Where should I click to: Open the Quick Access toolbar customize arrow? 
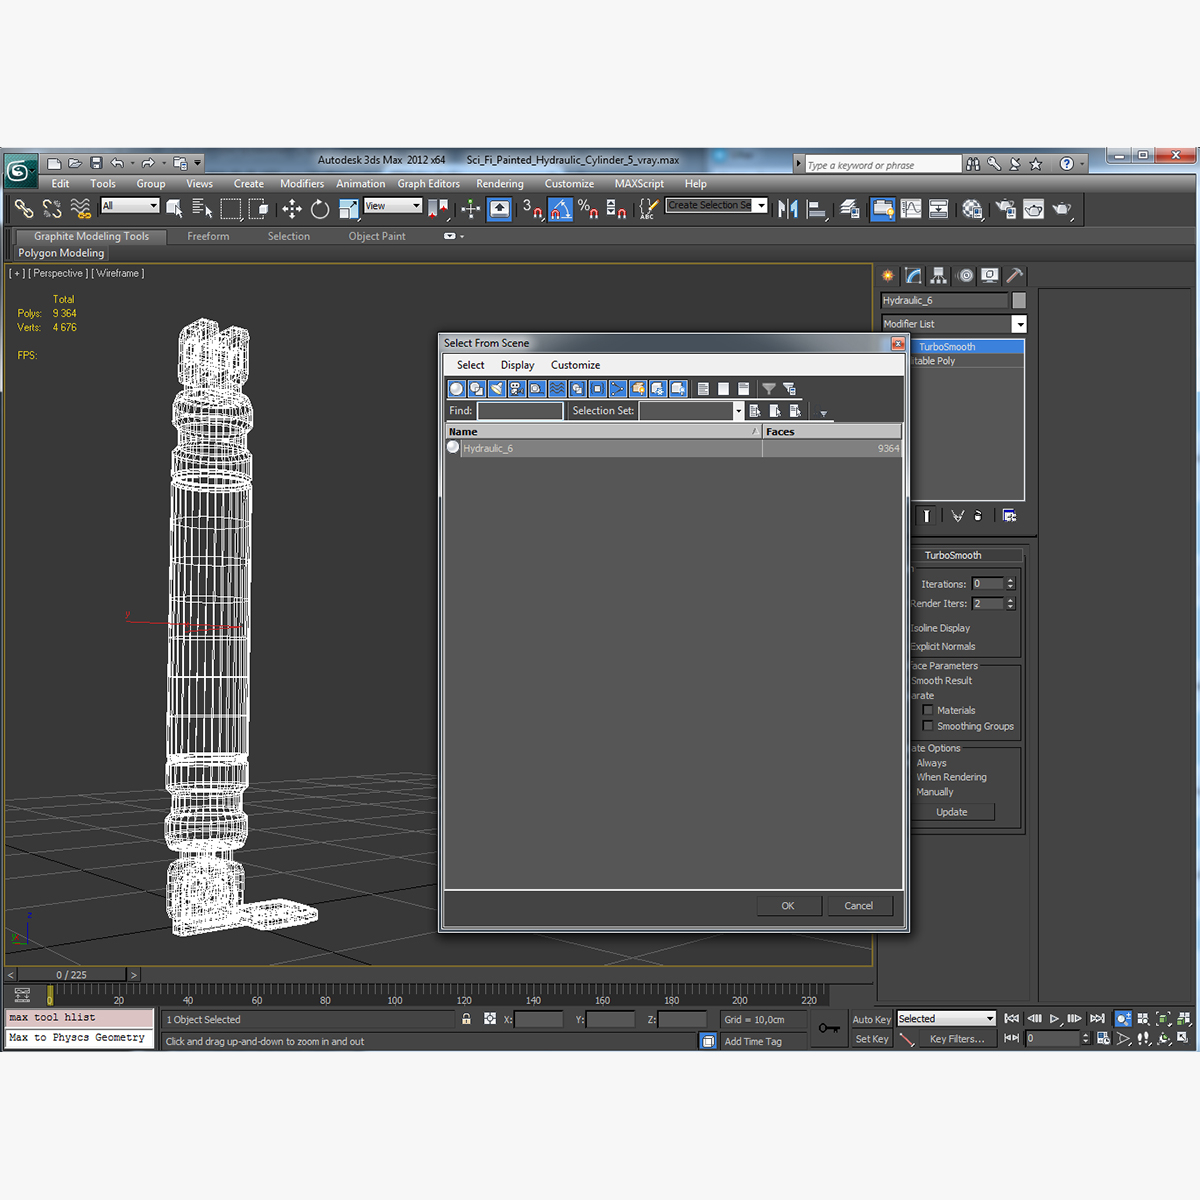tap(198, 162)
